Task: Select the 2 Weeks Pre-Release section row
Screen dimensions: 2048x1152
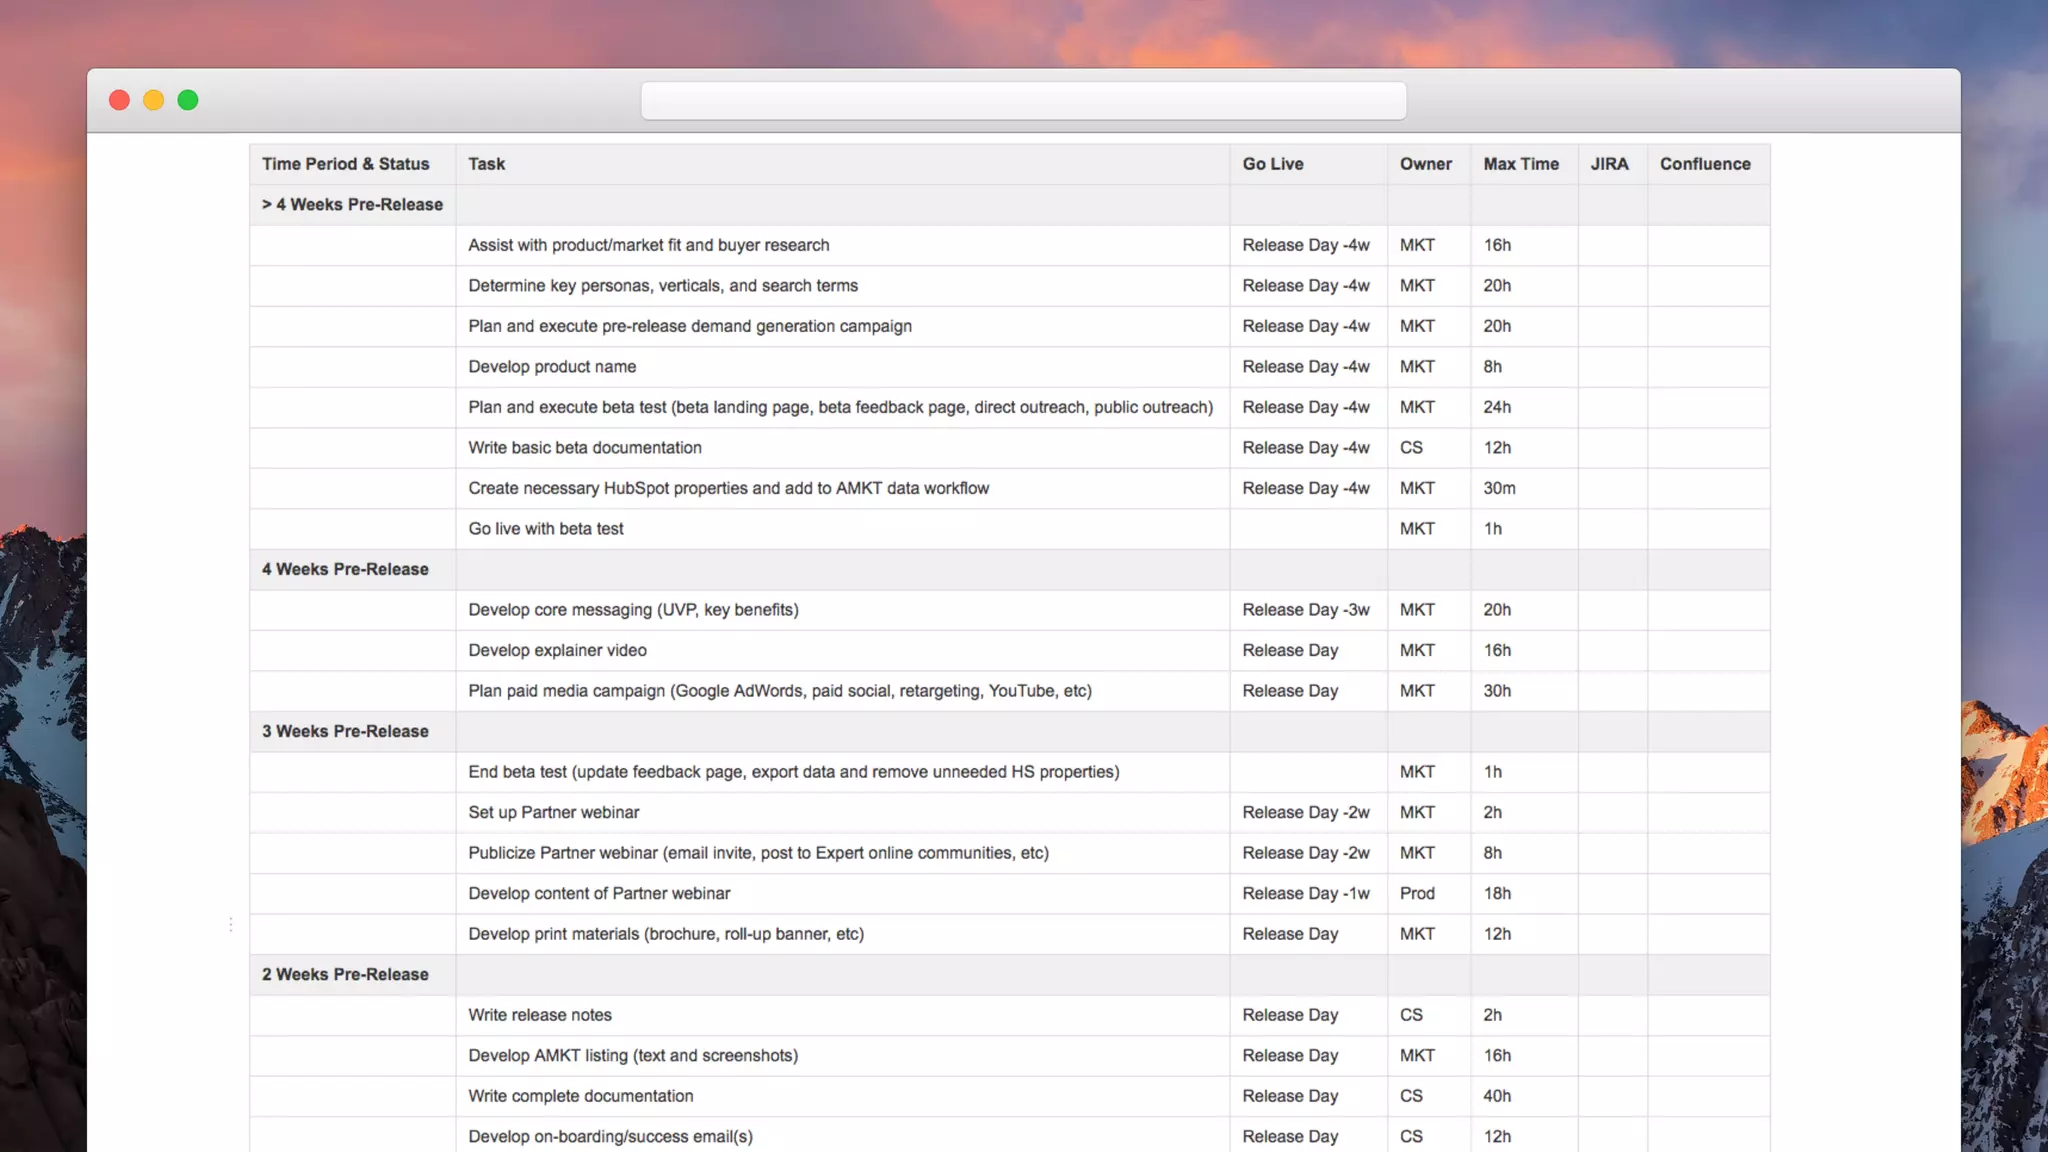Action: (345, 975)
